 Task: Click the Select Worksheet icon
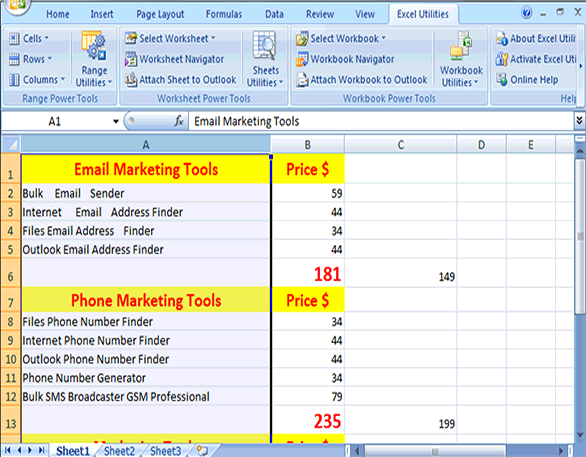[131, 38]
